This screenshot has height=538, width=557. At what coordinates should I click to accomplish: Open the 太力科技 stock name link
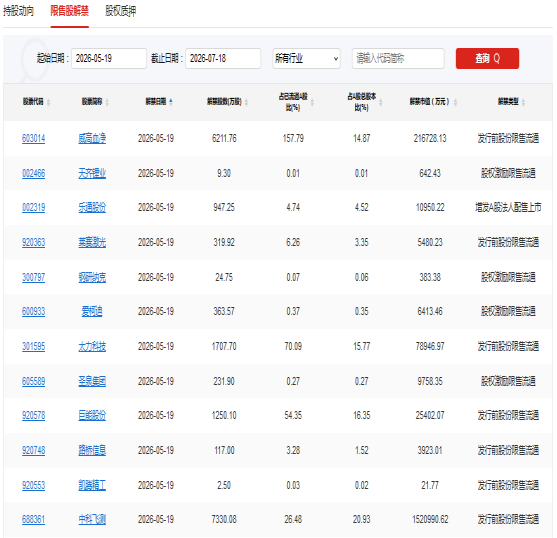tap(92, 346)
